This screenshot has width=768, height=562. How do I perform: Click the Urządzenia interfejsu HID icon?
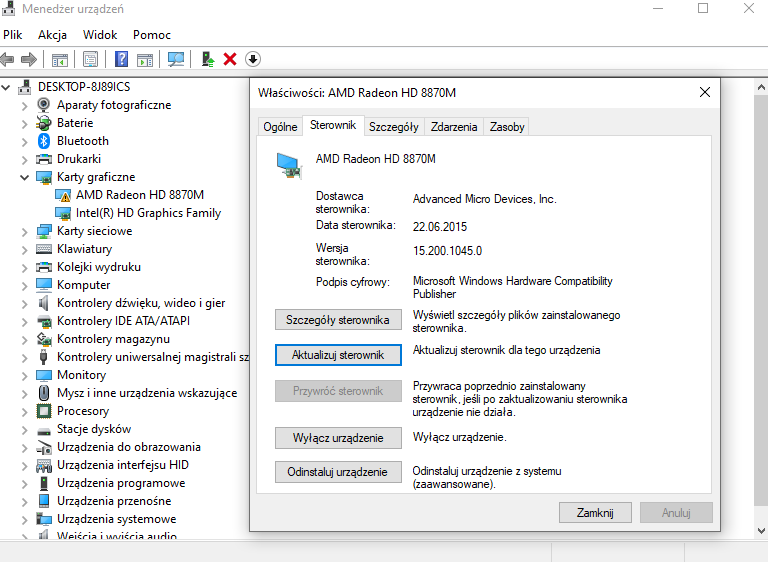pos(44,465)
